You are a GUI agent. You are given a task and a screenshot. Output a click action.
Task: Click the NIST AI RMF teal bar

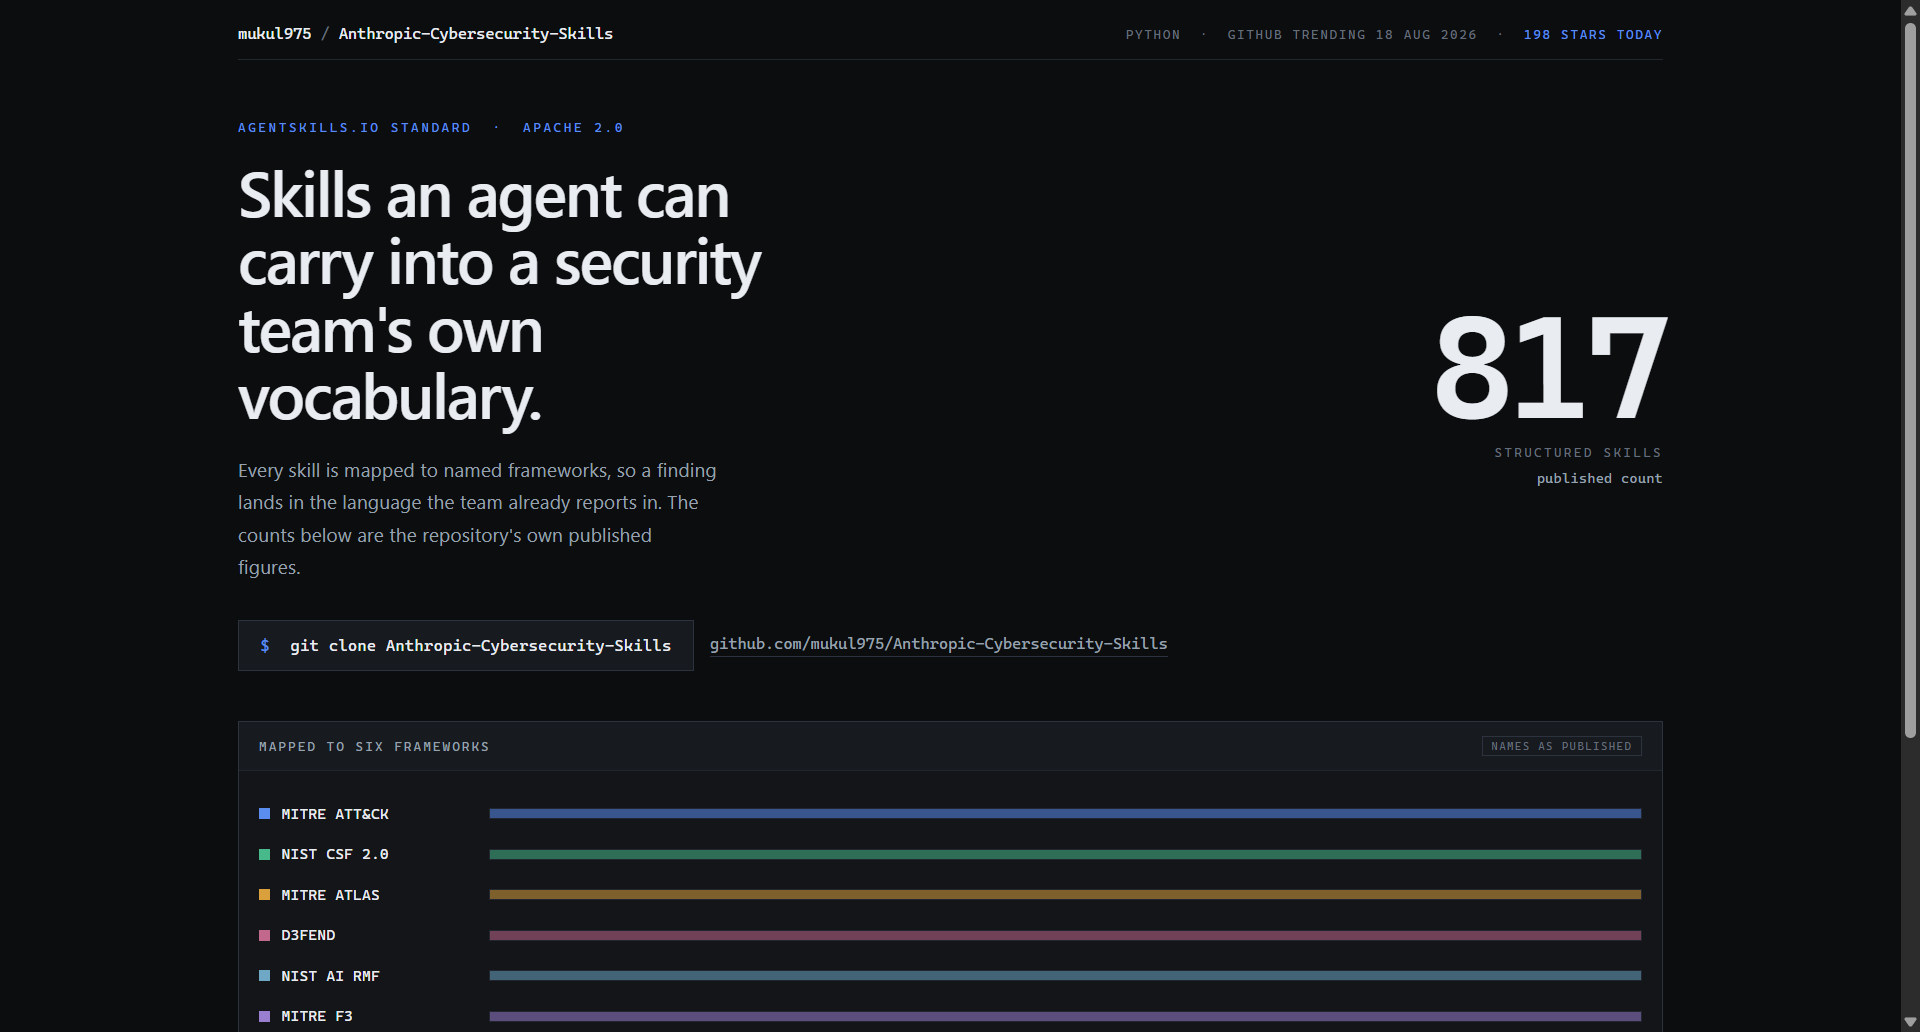[1065, 976]
